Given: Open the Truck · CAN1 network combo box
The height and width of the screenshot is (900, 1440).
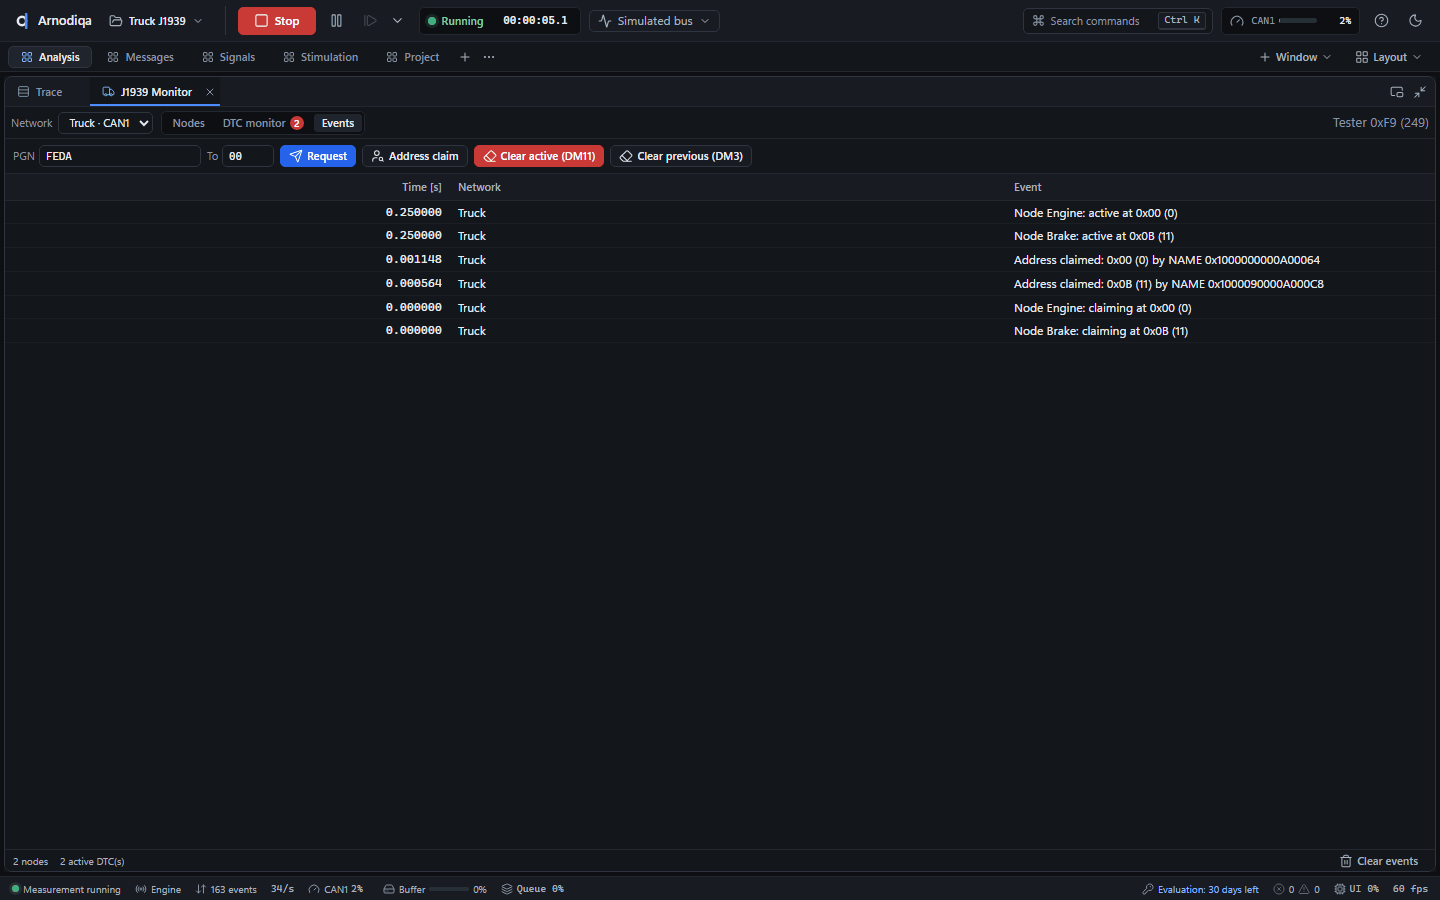Looking at the screenshot, I should coord(106,123).
